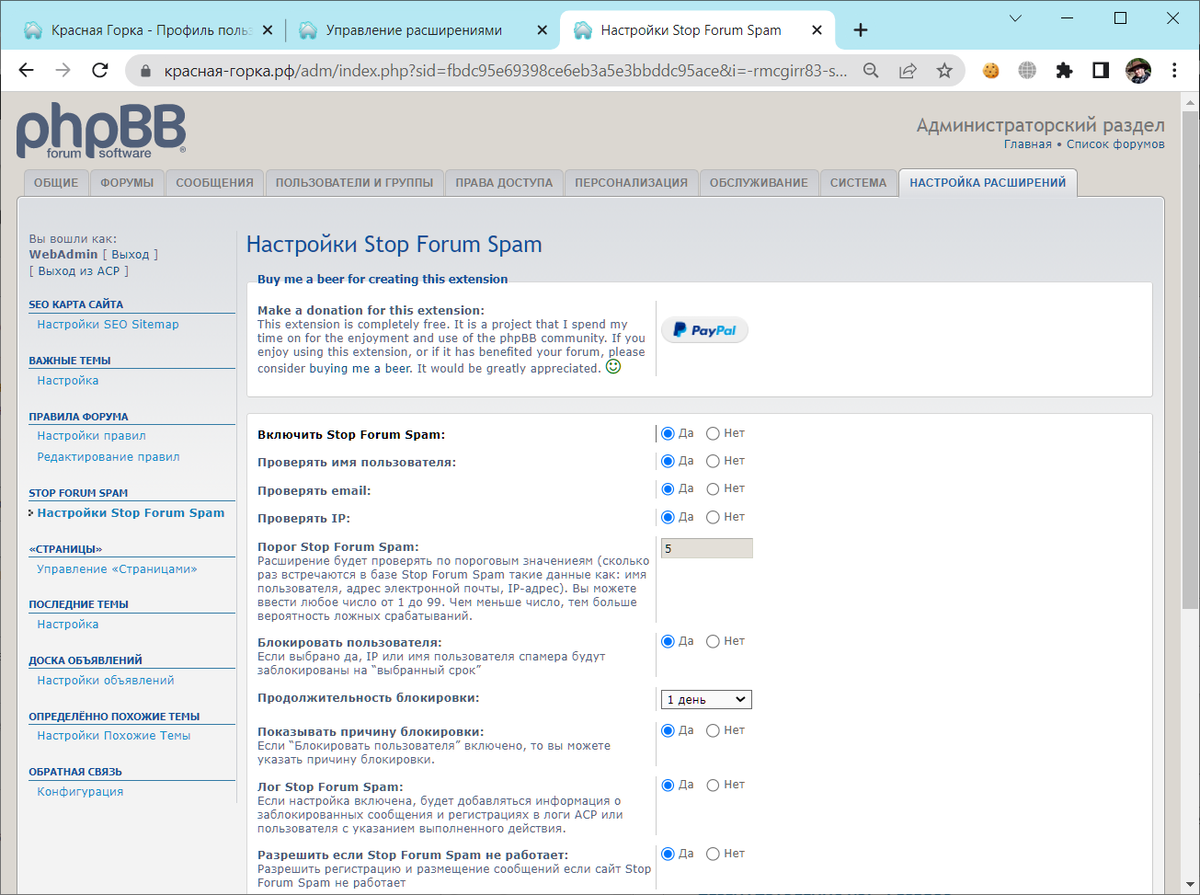Select Да for Разрешить если не работает
Image resolution: width=1200 pixels, height=895 pixels.
(668, 854)
